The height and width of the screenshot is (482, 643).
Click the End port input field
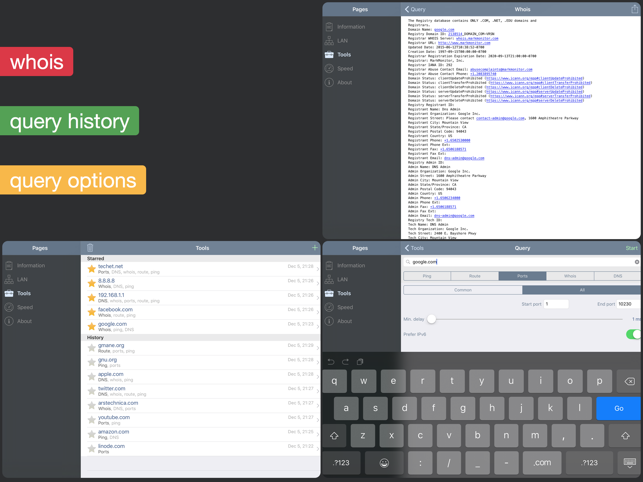[628, 304]
